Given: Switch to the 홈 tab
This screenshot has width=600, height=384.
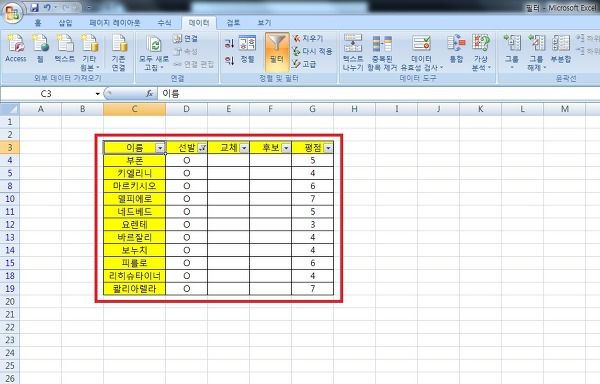Looking at the screenshot, I should point(38,23).
